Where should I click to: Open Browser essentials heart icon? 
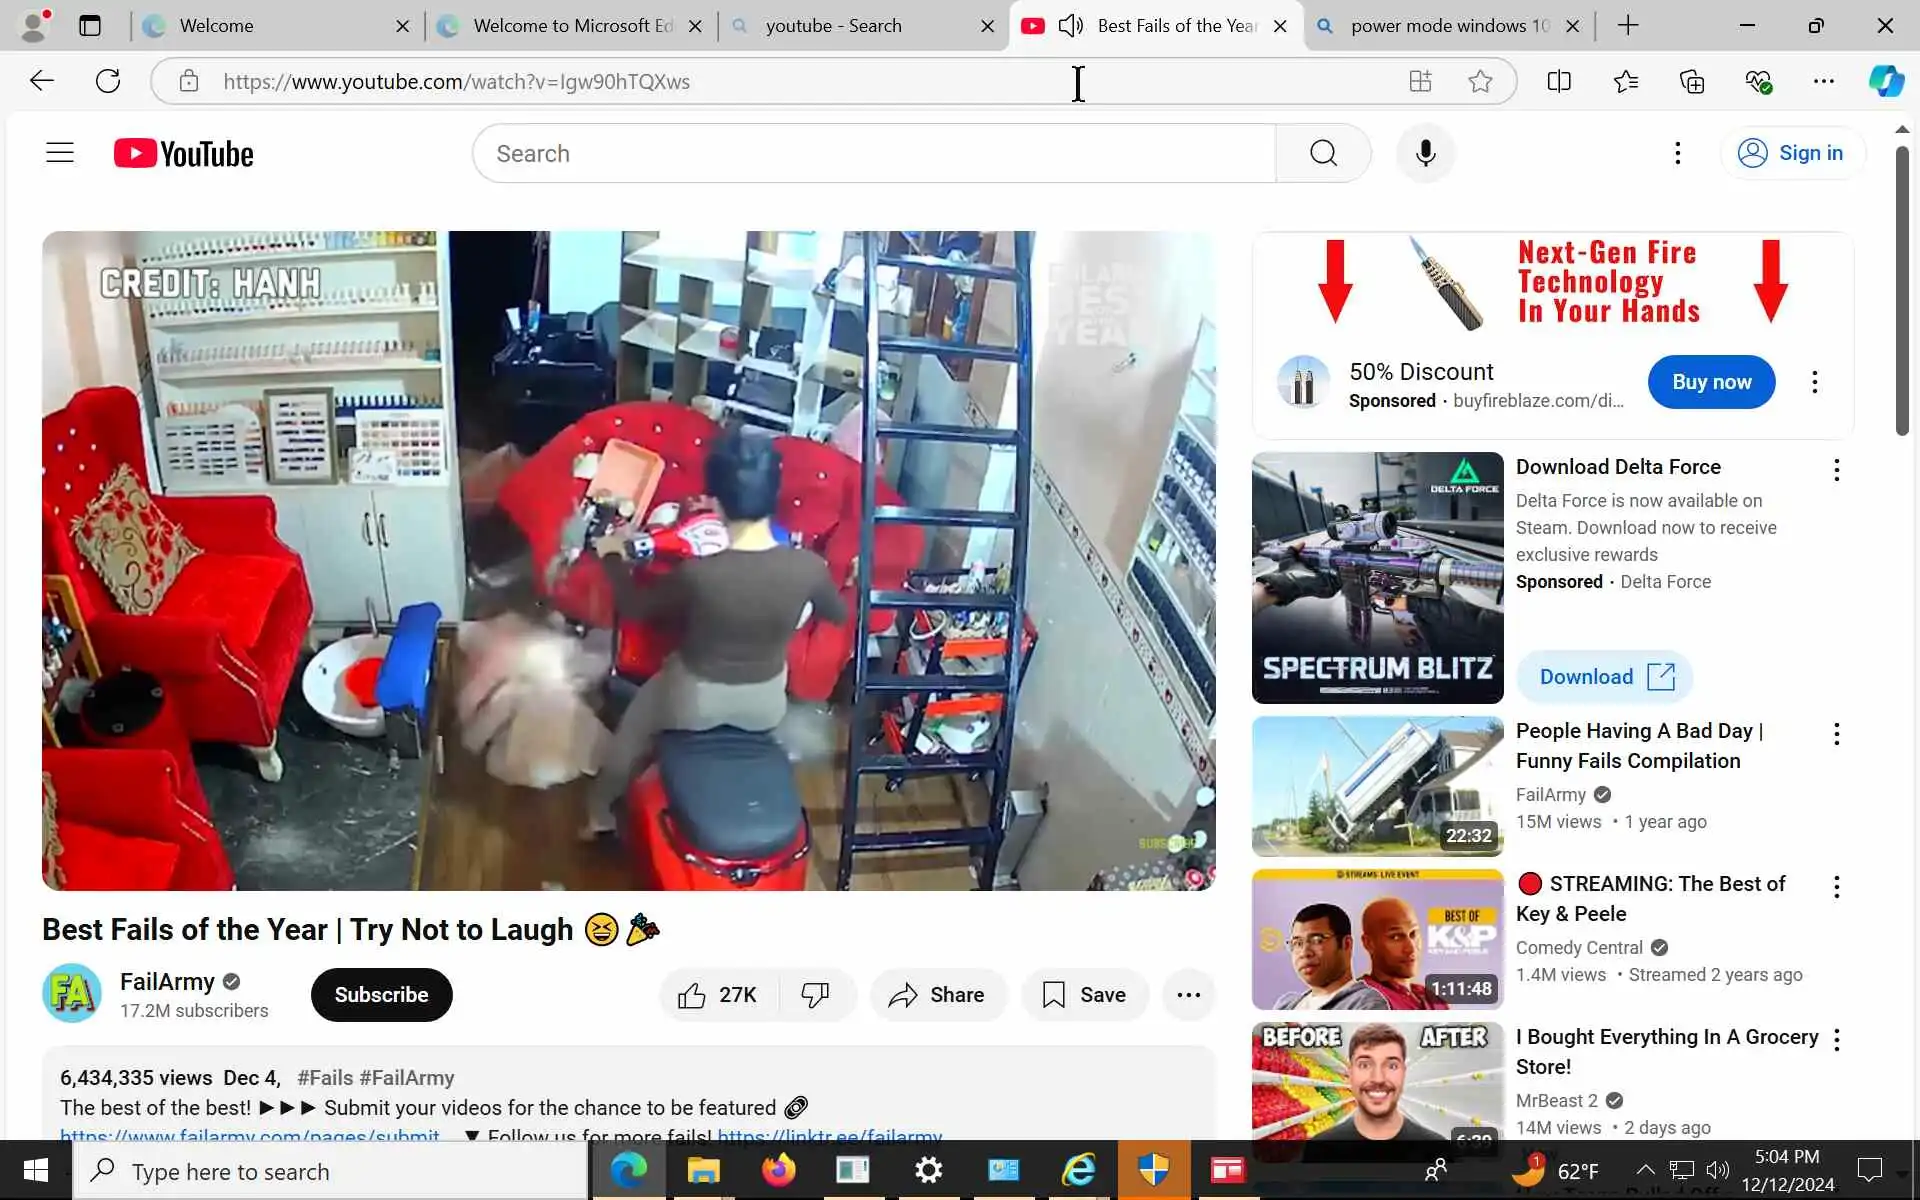[1758, 82]
